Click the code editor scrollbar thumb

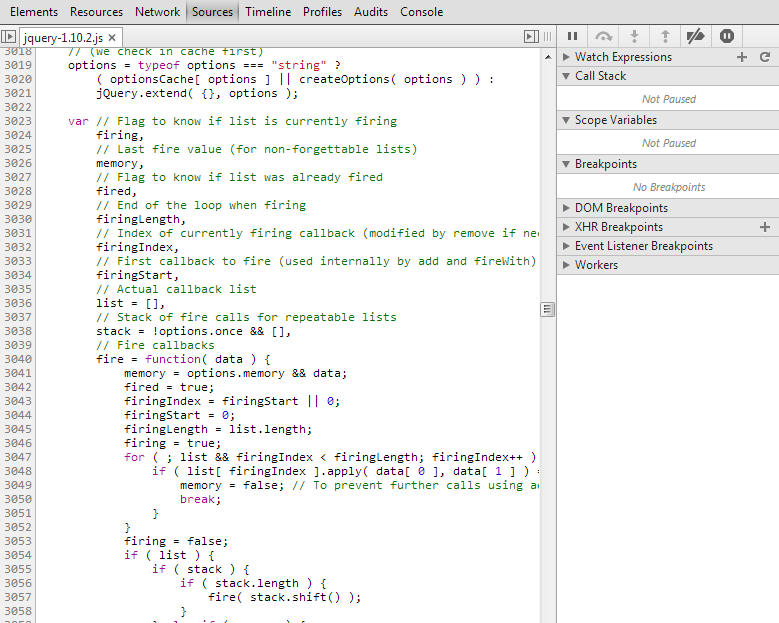(x=547, y=310)
